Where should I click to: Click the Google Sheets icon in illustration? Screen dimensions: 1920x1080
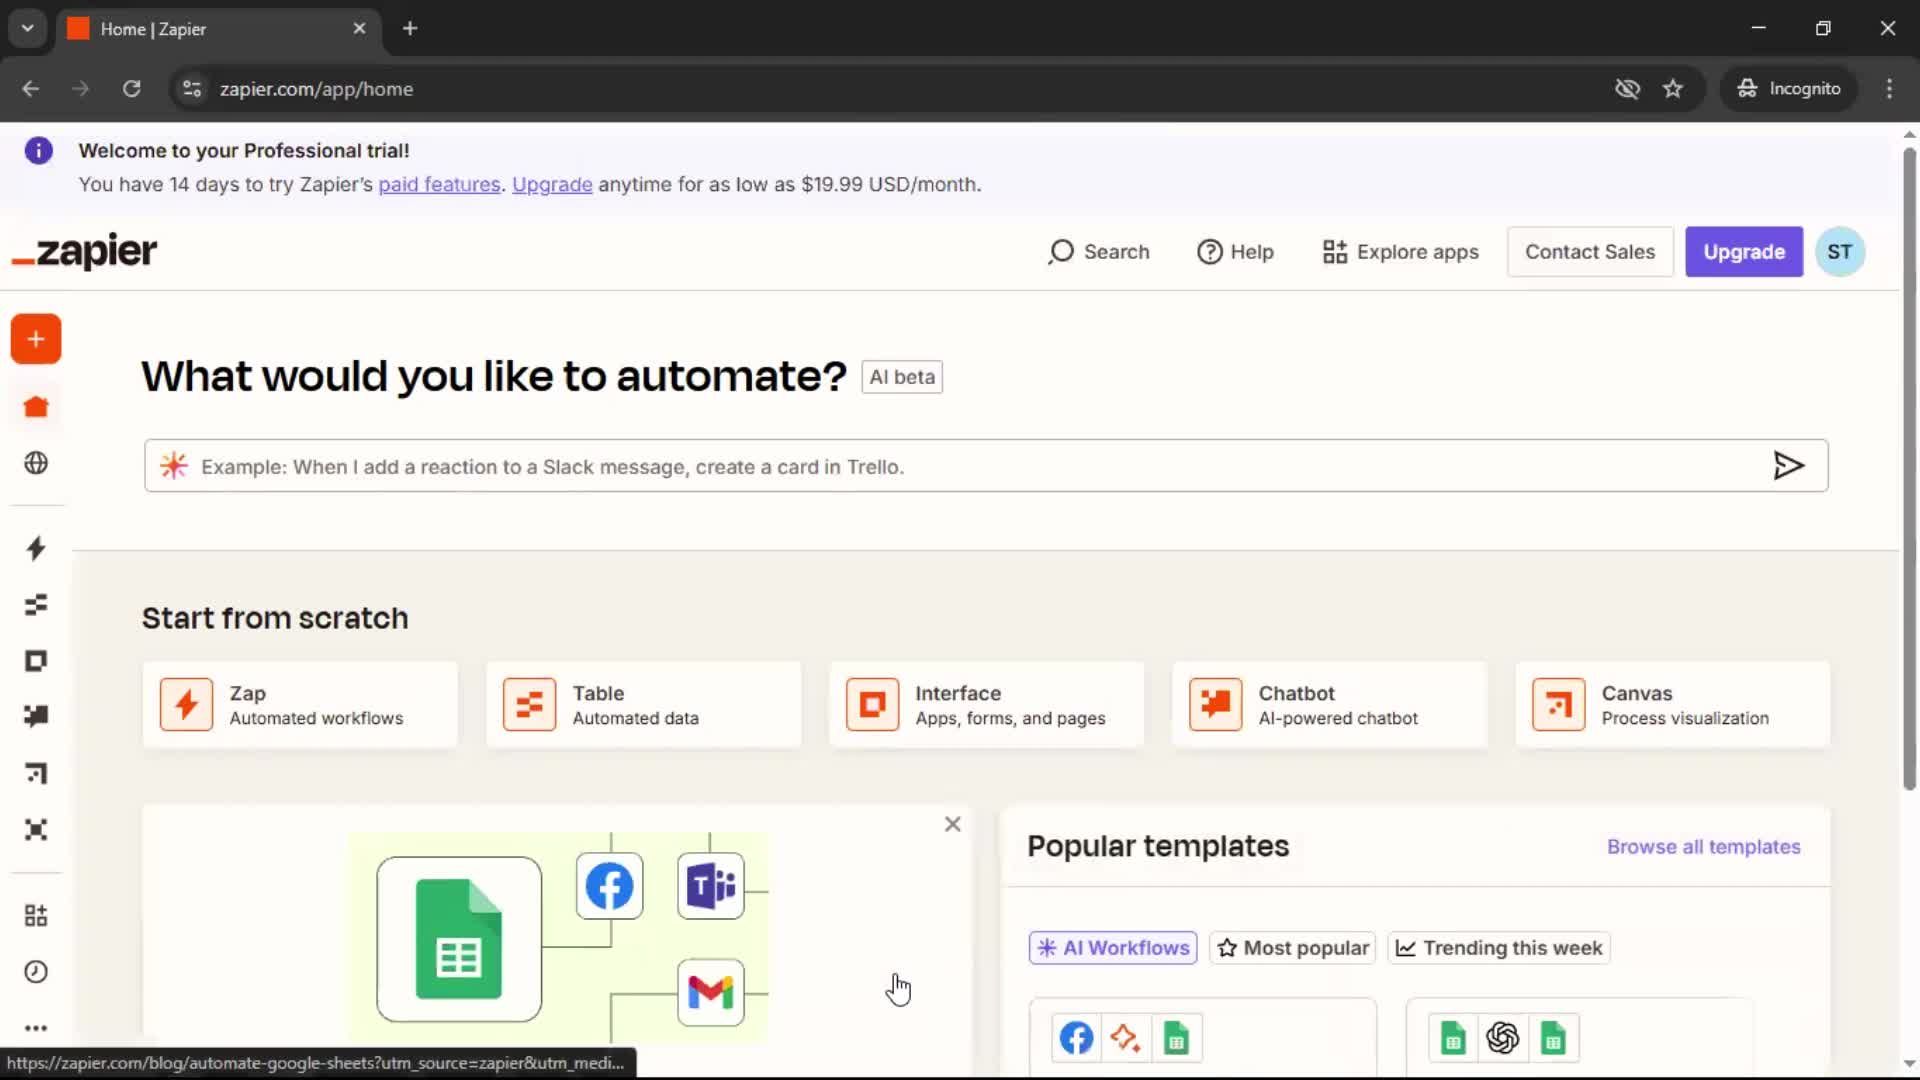point(459,939)
